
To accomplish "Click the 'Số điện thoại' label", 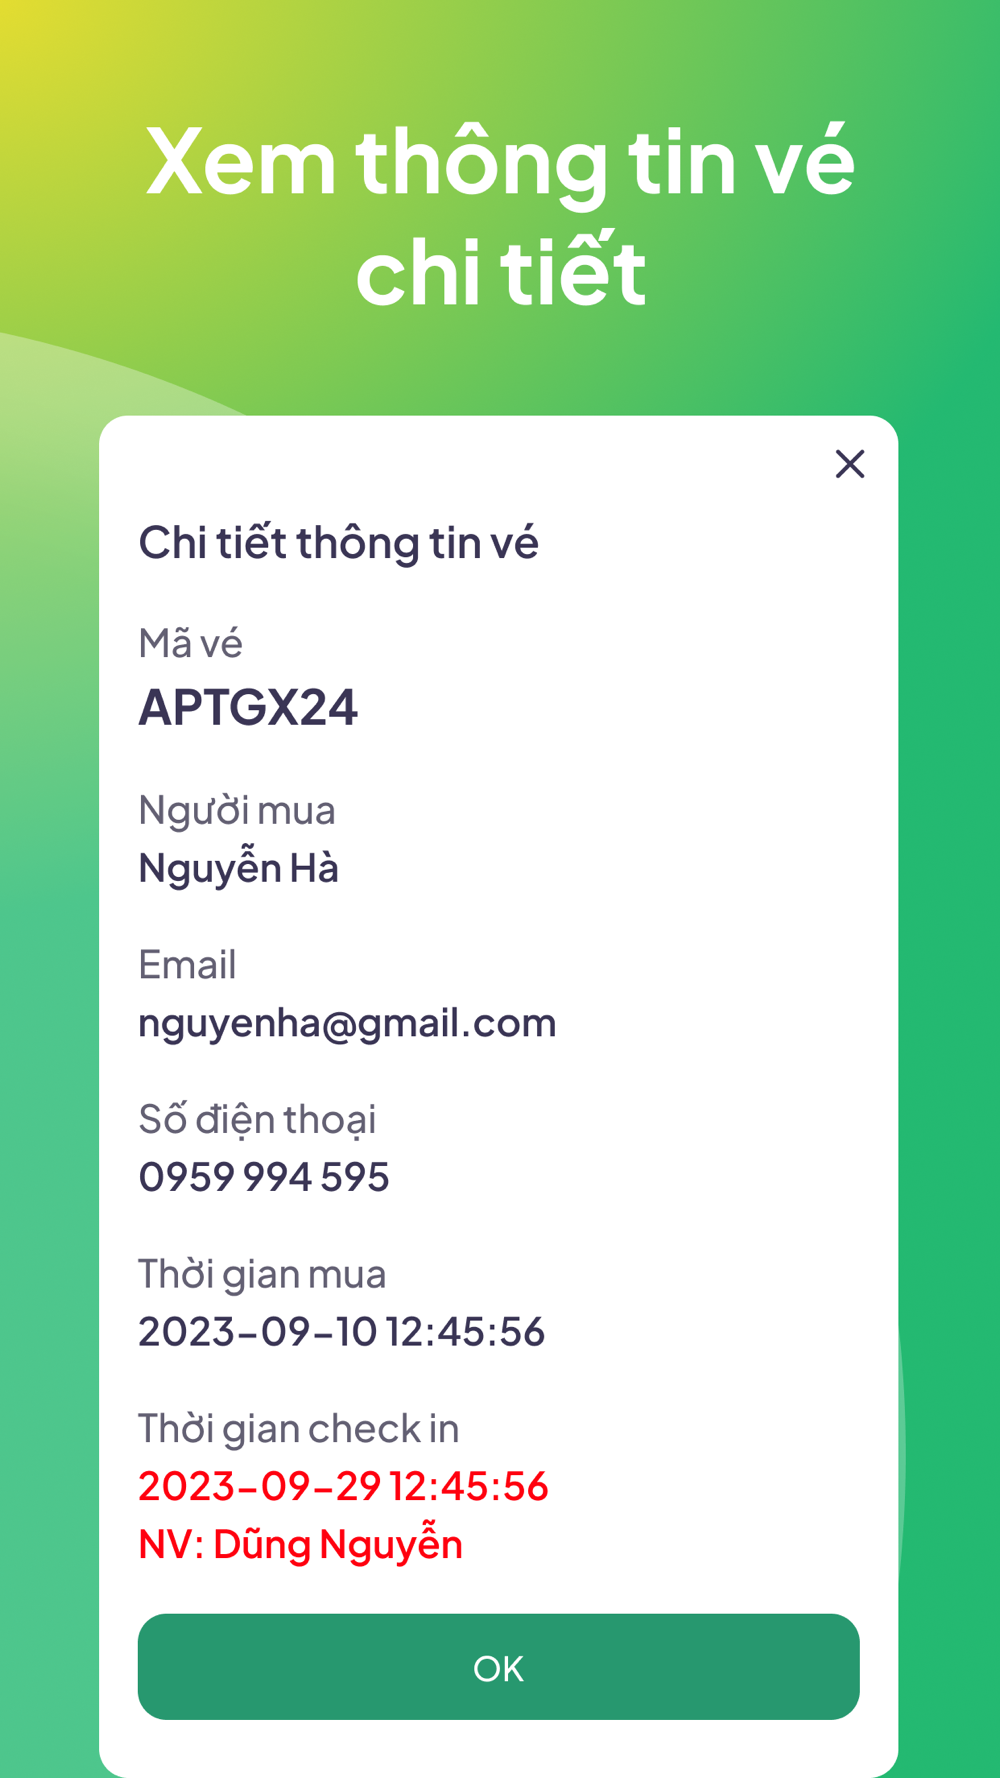I will [x=257, y=1119].
